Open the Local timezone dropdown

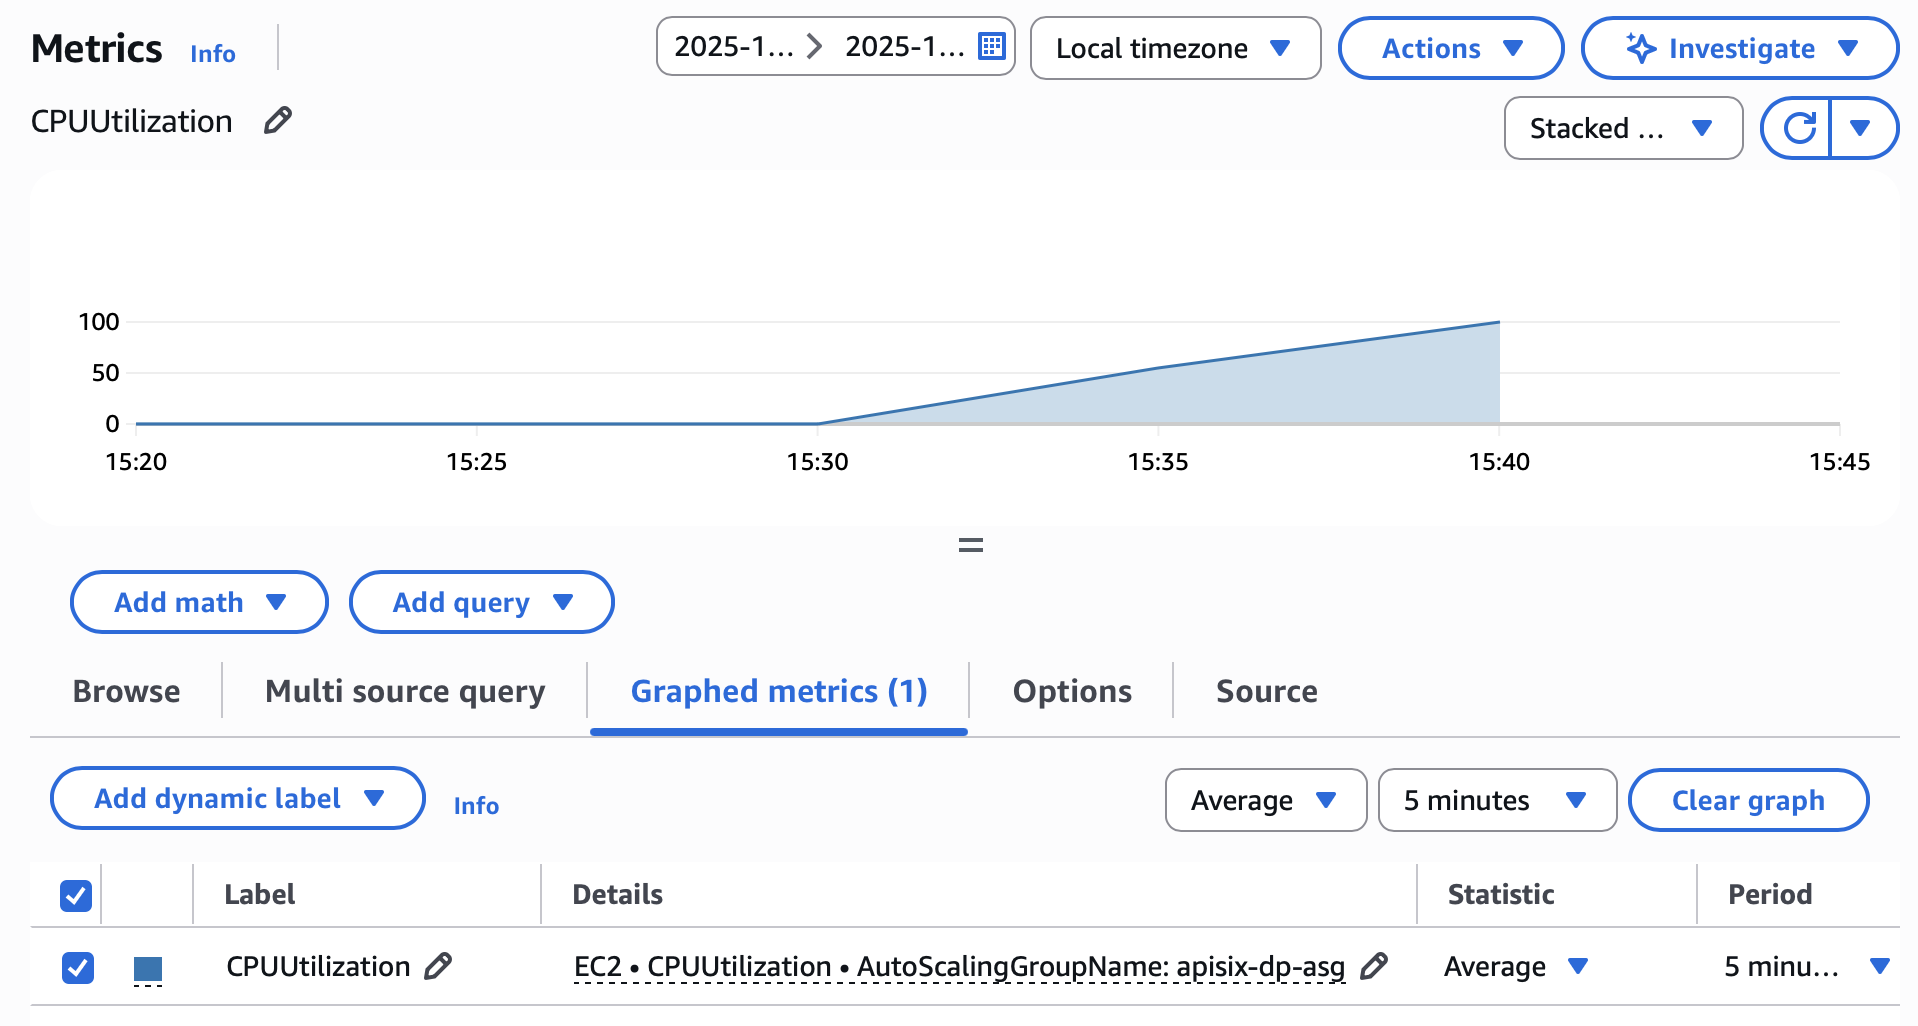point(1175,47)
